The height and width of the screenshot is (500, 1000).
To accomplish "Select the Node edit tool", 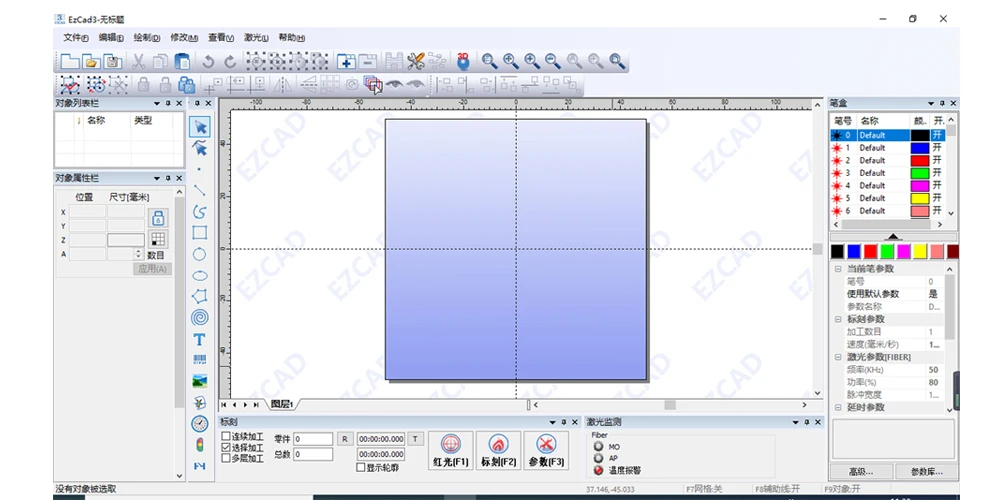I will coord(200,148).
